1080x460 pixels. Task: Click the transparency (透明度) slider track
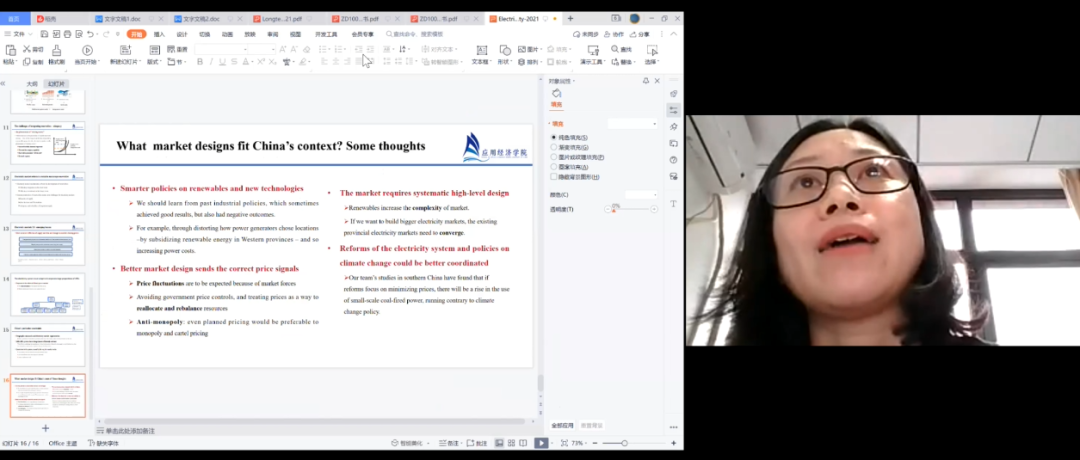coord(630,209)
